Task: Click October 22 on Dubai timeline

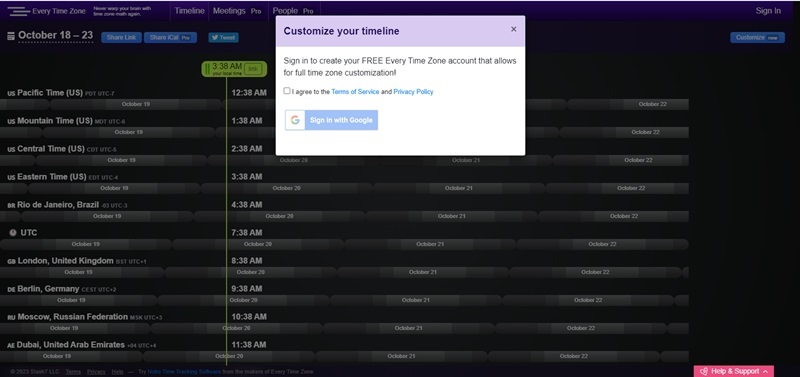Action: [x=574, y=356]
